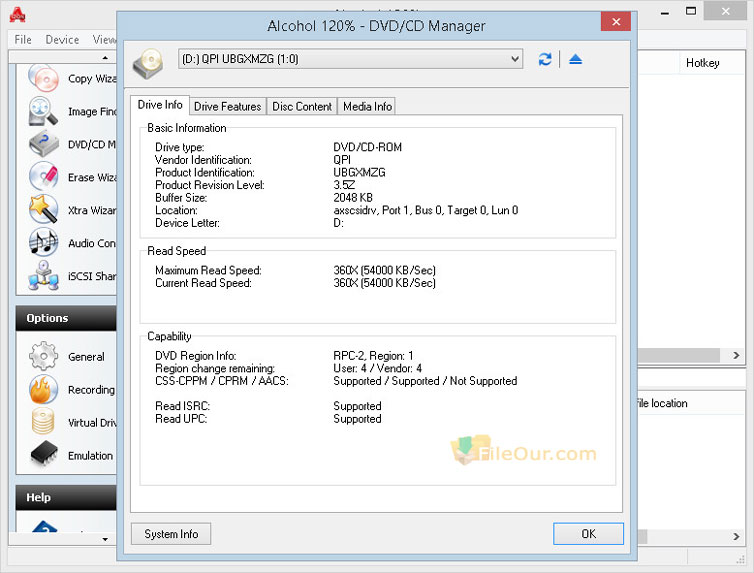This screenshot has height=573, width=754.
Task: Click the RPC-2, Region: 1 value
Action: coord(373,356)
